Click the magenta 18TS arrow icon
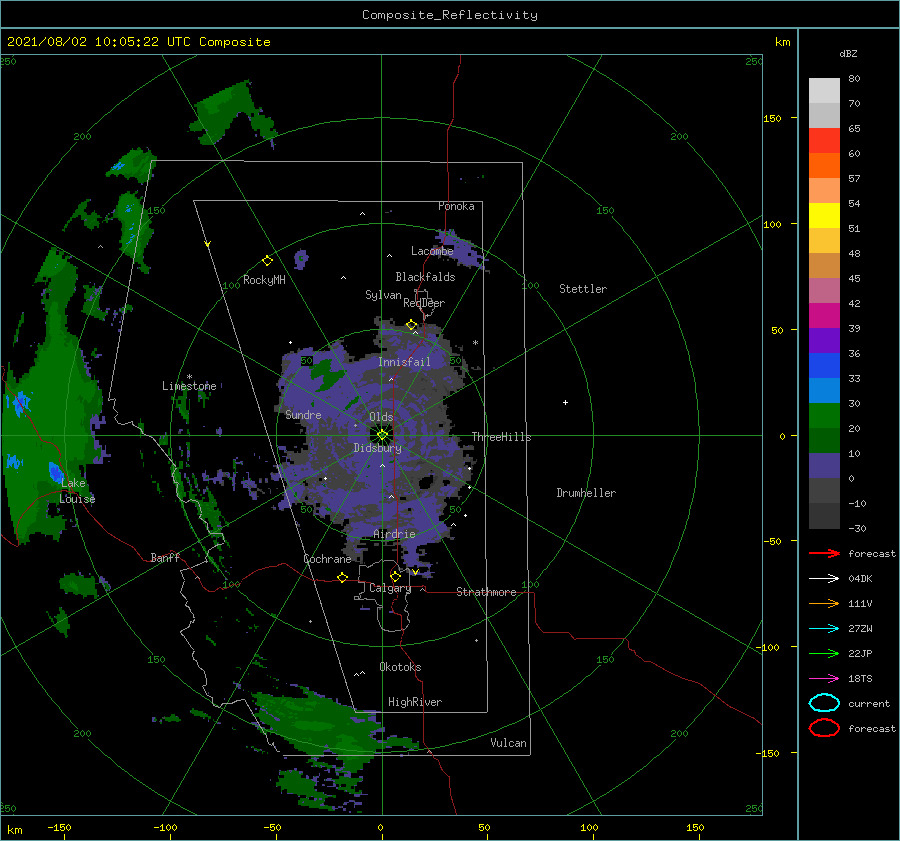Image resolution: width=900 pixels, height=841 pixels. click(824, 679)
